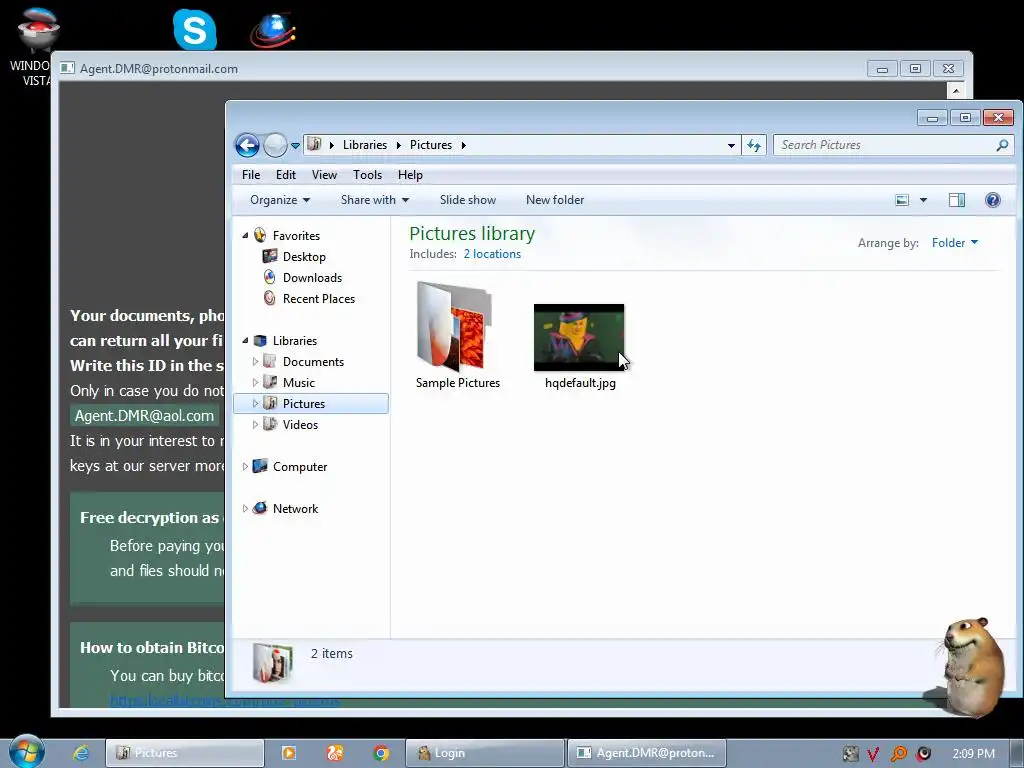Start the Slide show
Viewport: 1024px width, 768px height.
coord(468,200)
